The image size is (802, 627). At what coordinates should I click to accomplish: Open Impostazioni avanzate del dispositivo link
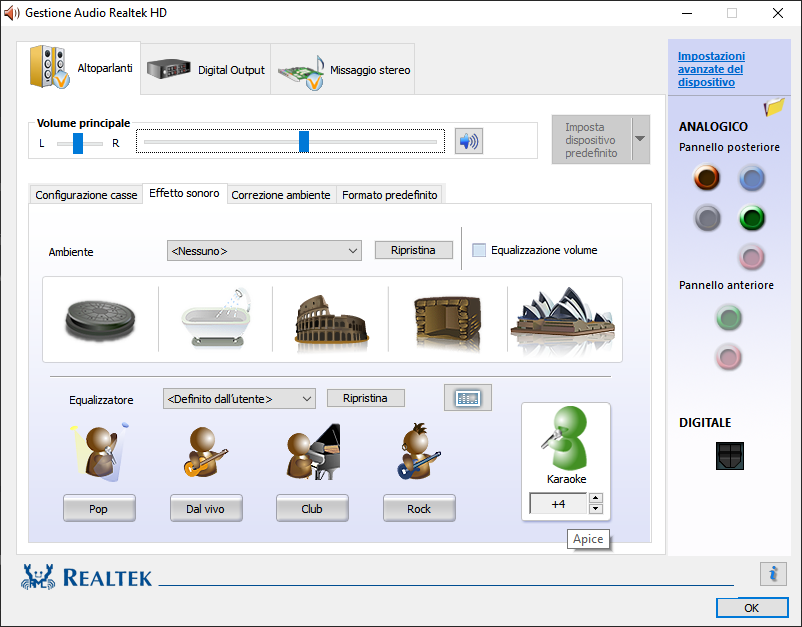tap(711, 69)
